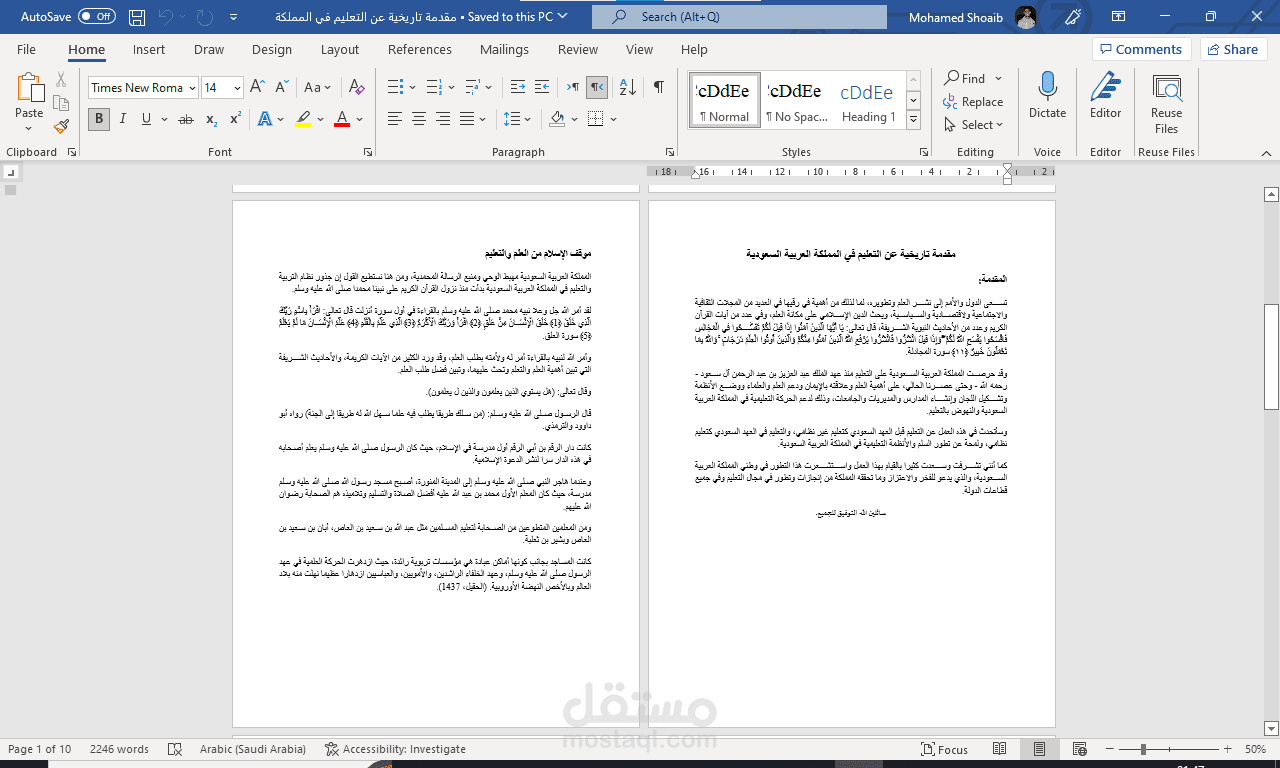This screenshot has height=768, width=1280.
Task: Switch to the Design tab
Action: click(272, 49)
